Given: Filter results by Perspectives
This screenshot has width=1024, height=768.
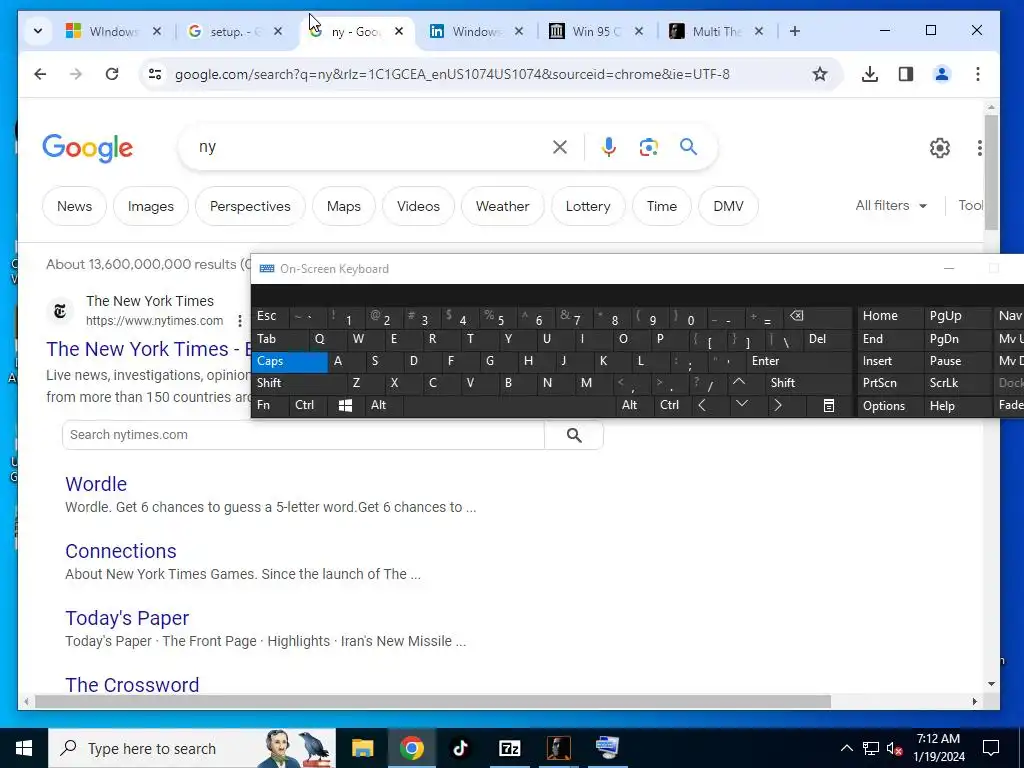Looking at the screenshot, I should coord(250,206).
